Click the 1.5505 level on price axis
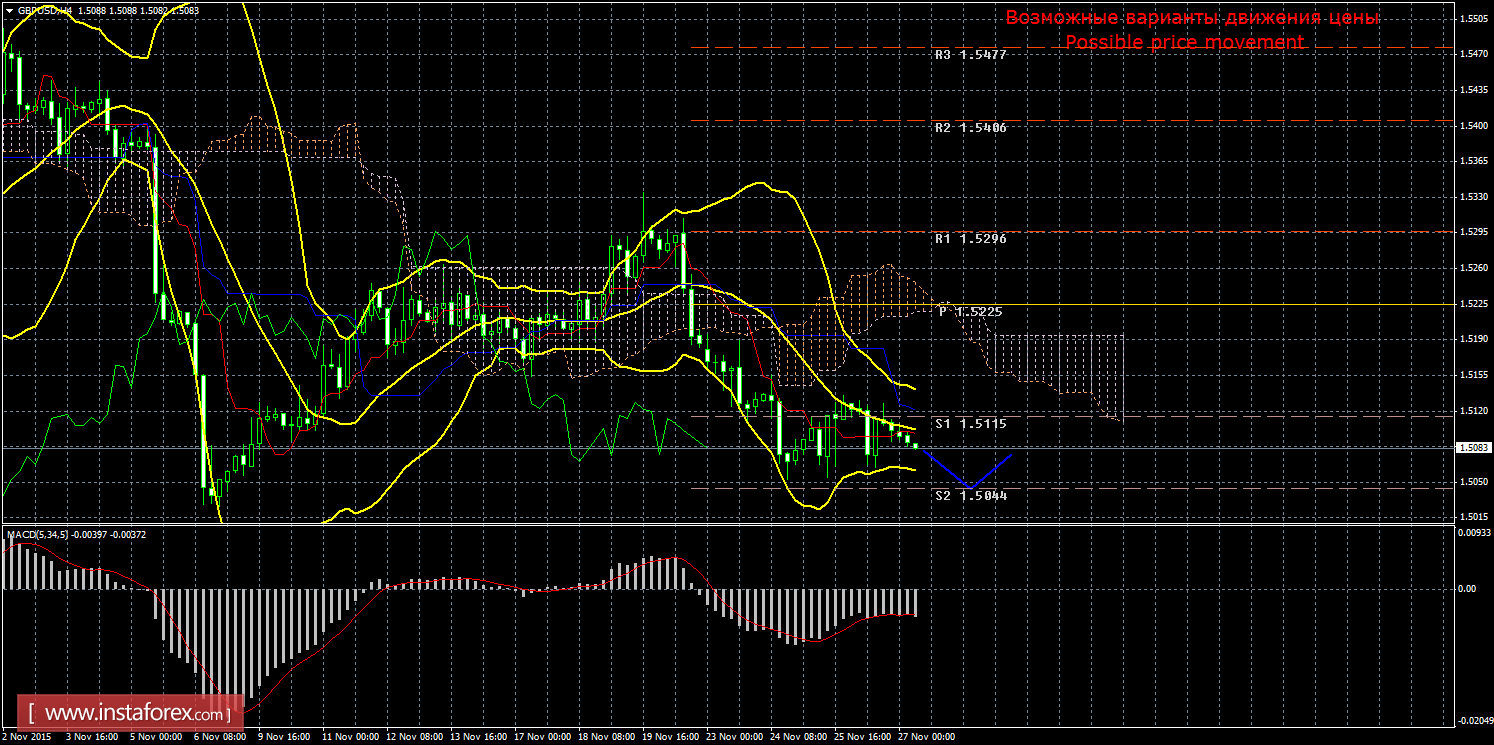The width and height of the screenshot is (1494, 745). pyautogui.click(x=1473, y=19)
